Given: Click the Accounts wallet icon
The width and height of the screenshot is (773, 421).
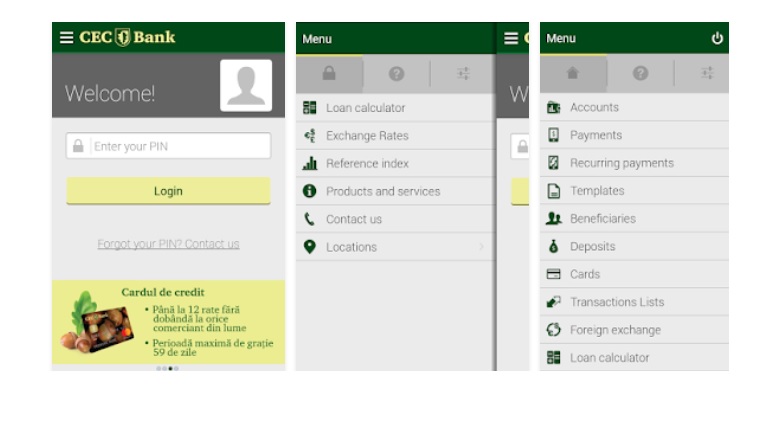Looking at the screenshot, I should [x=554, y=107].
